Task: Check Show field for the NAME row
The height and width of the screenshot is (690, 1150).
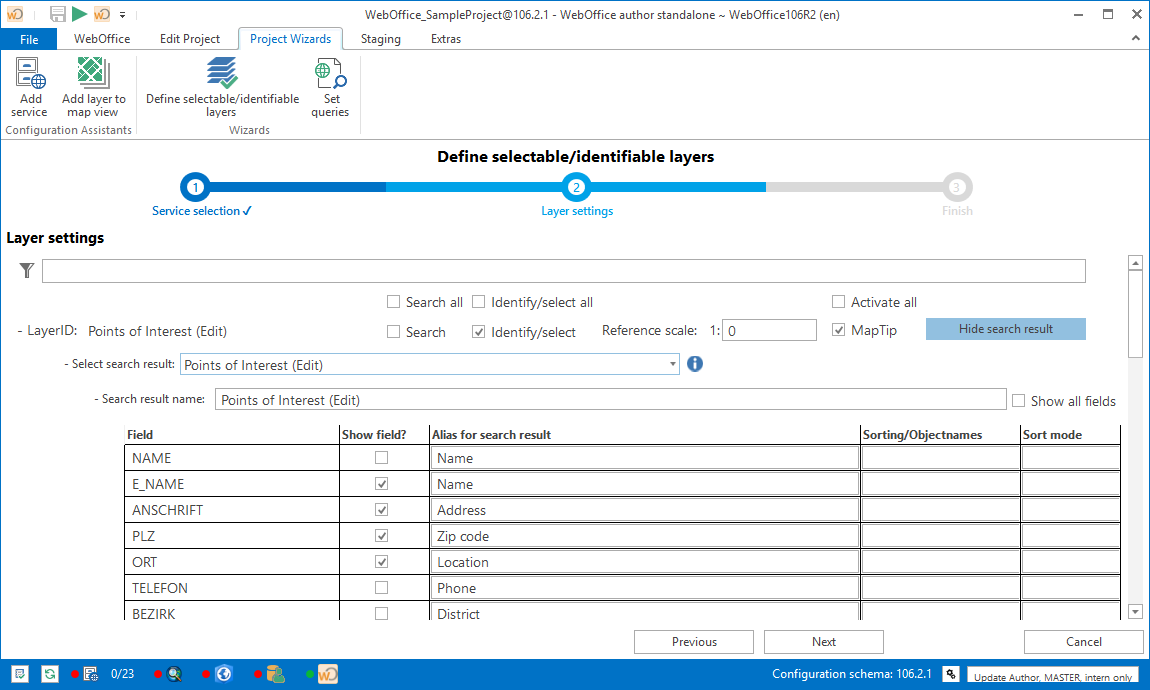Action: click(x=381, y=457)
